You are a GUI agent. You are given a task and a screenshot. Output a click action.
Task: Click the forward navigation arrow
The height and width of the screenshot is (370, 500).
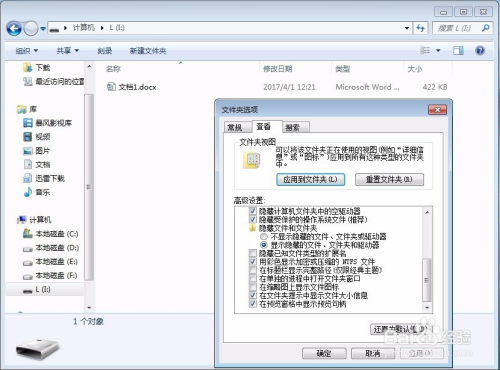coord(31,28)
